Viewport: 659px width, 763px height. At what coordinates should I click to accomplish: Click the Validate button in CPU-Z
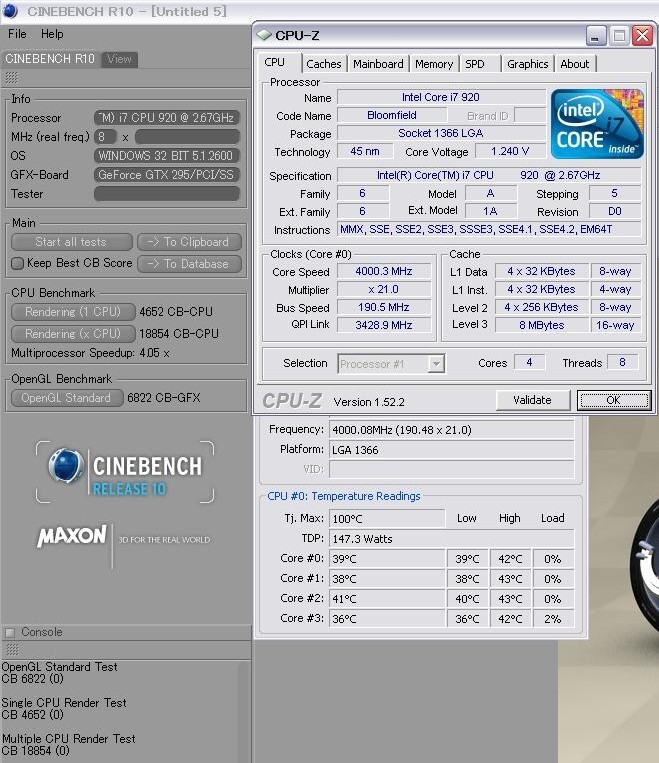[532, 400]
